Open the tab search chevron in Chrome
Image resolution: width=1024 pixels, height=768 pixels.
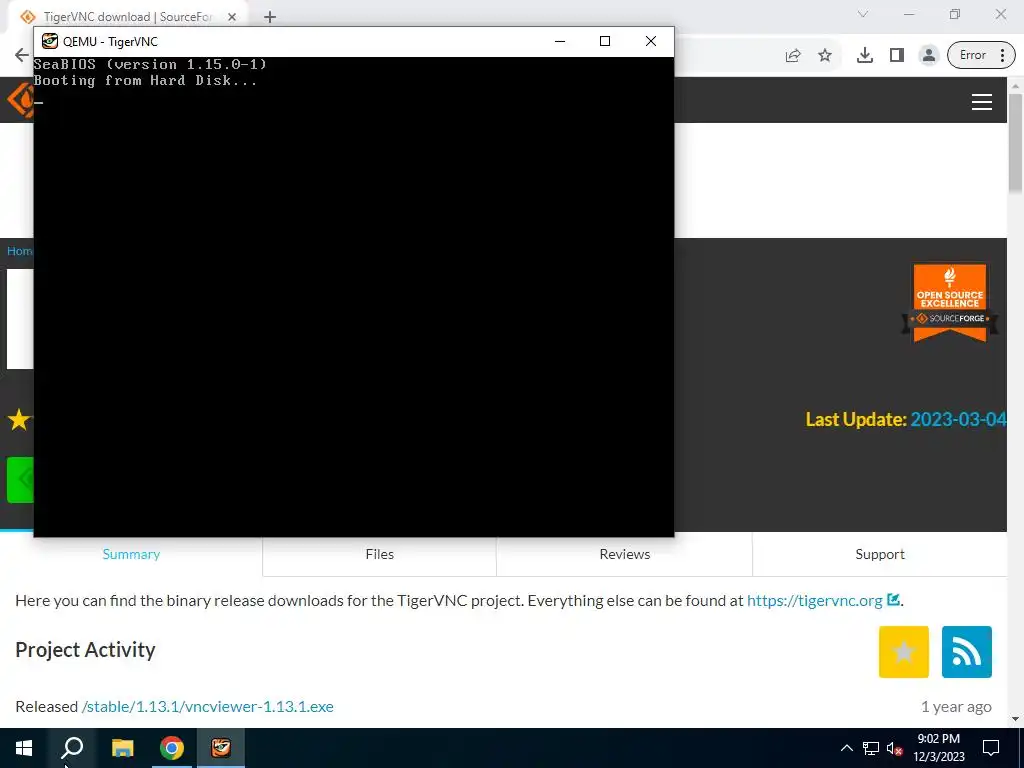pos(863,14)
